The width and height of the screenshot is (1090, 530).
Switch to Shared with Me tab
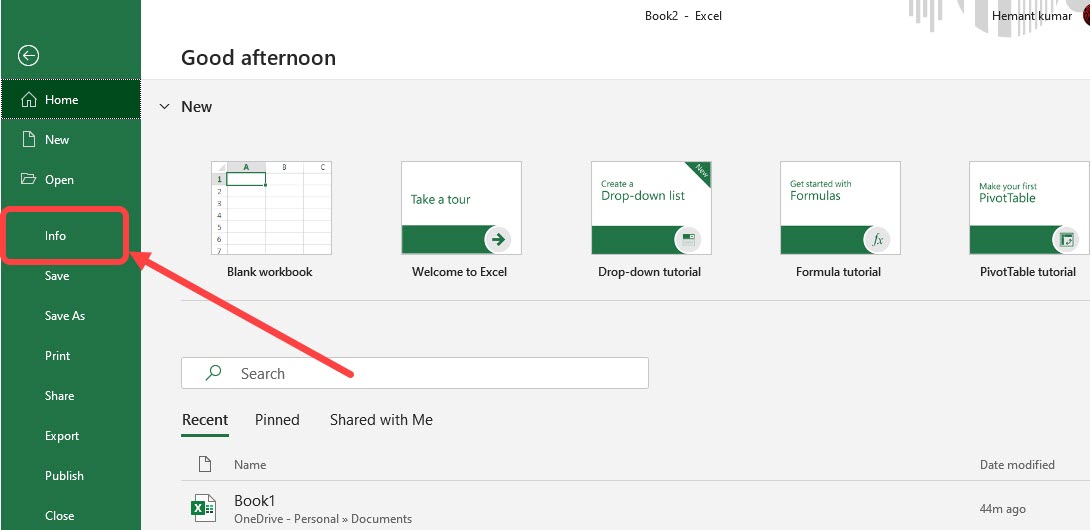[x=381, y=420]
